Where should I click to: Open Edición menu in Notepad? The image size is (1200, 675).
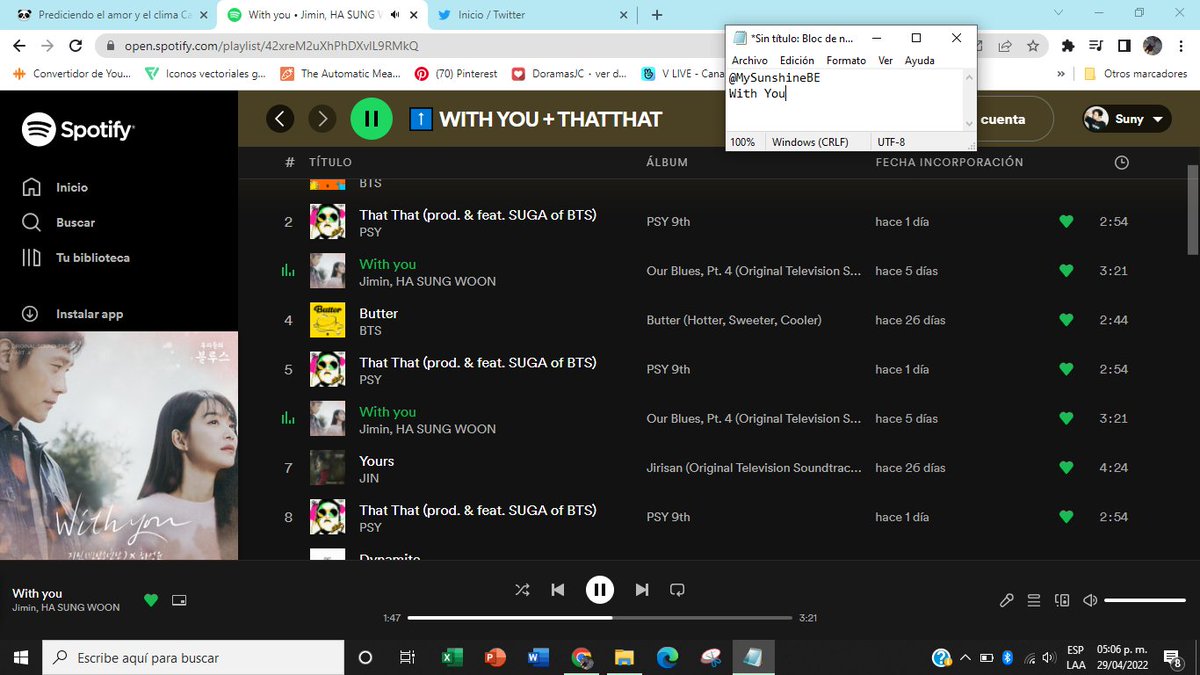pyautogui.click(x=797, y=60)
